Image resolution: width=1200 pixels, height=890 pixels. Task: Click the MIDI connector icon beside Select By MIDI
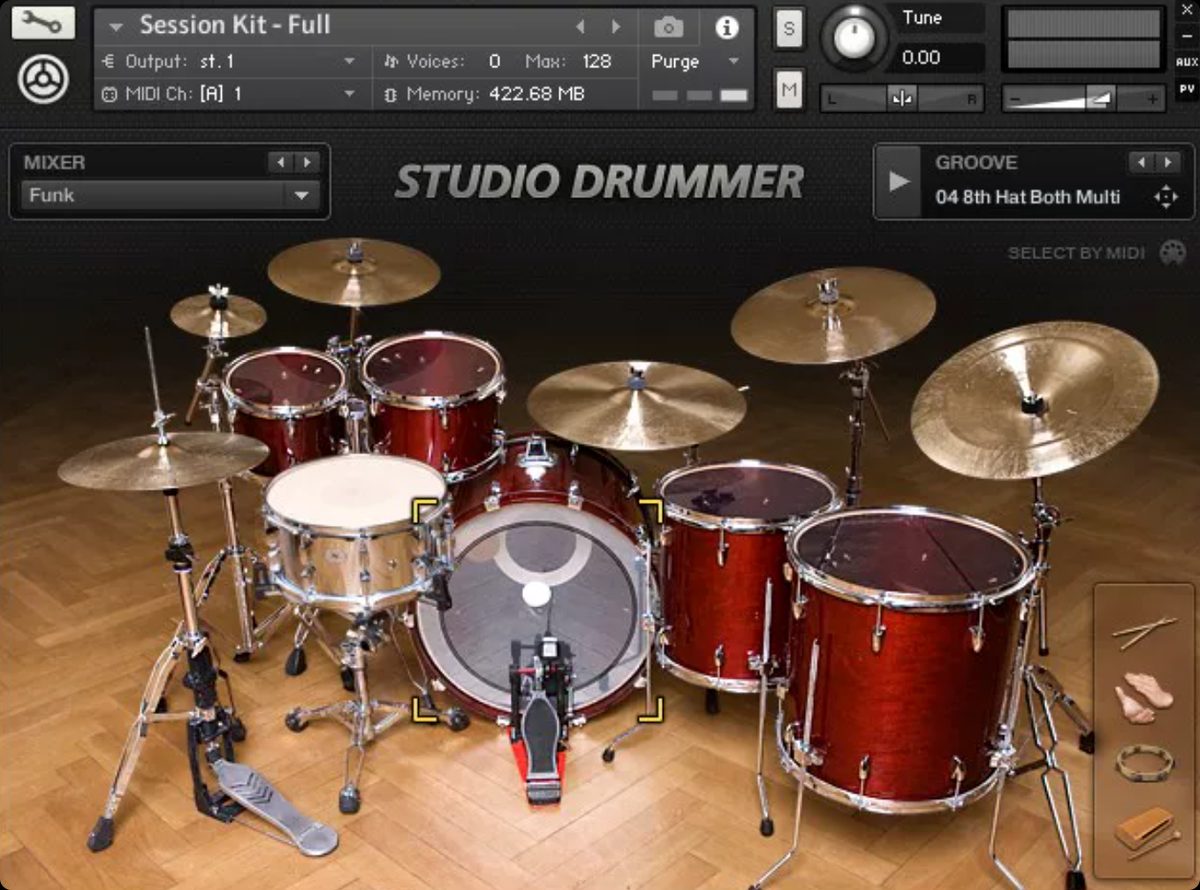[1172, 253]
